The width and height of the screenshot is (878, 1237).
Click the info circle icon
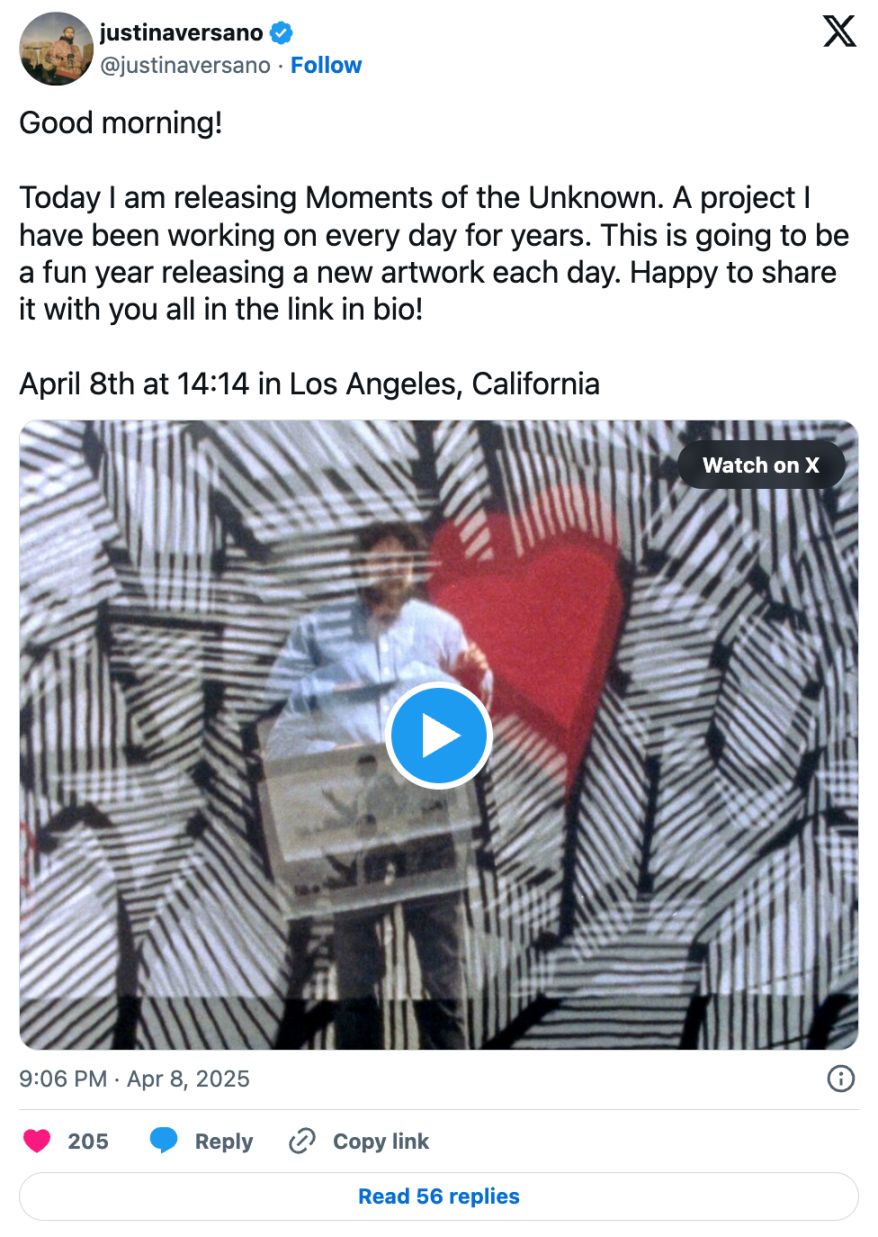point(841,1078)
